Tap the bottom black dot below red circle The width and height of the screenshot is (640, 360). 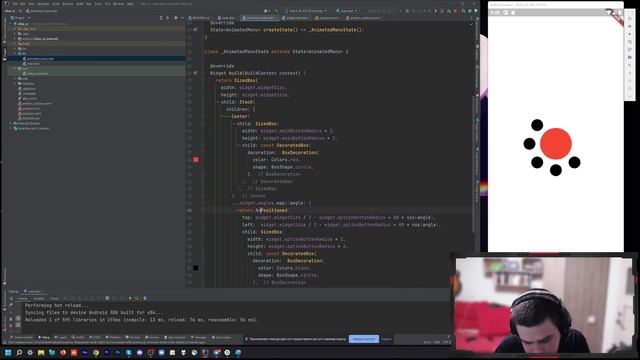point(556,170)
